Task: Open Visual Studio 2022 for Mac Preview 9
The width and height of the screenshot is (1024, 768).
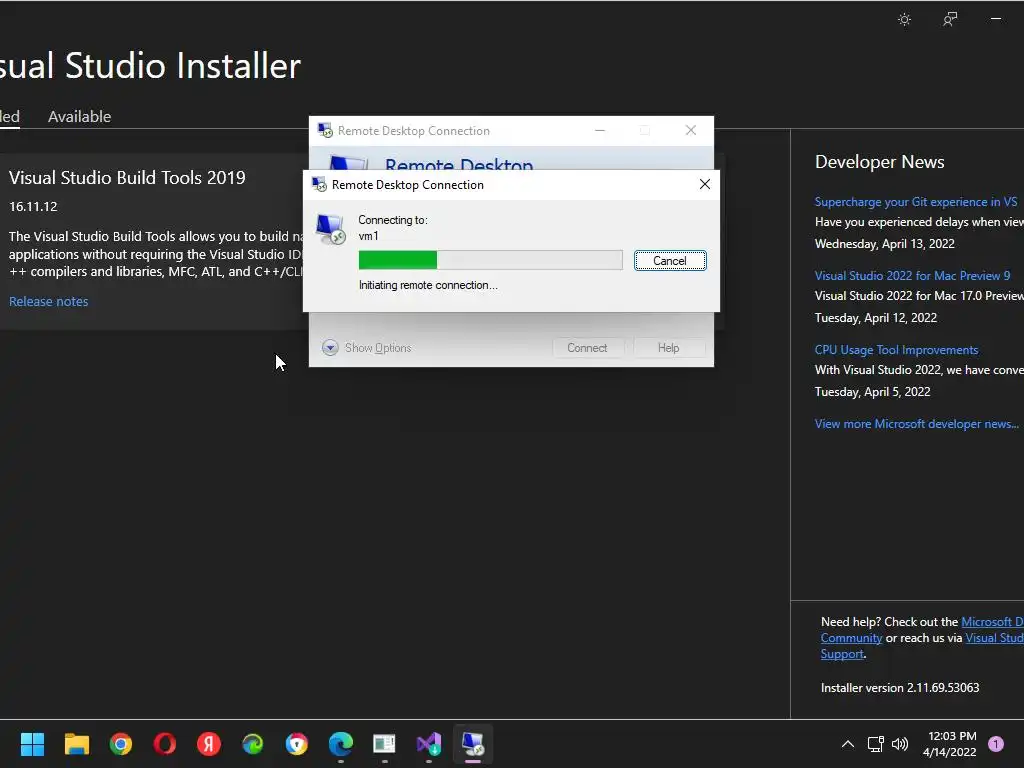Action: [912, 276]
